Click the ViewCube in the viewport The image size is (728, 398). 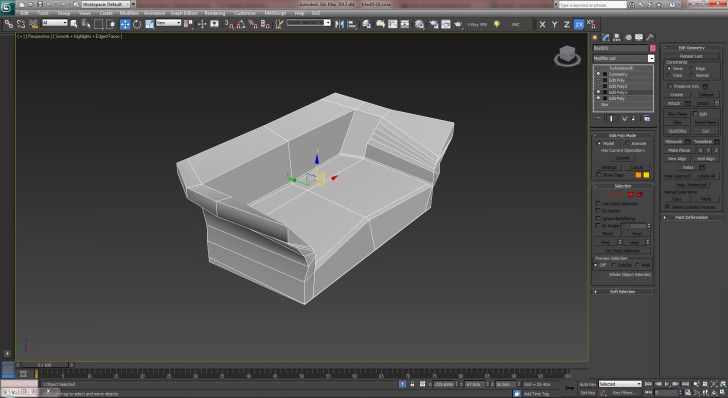click(567, 56)
